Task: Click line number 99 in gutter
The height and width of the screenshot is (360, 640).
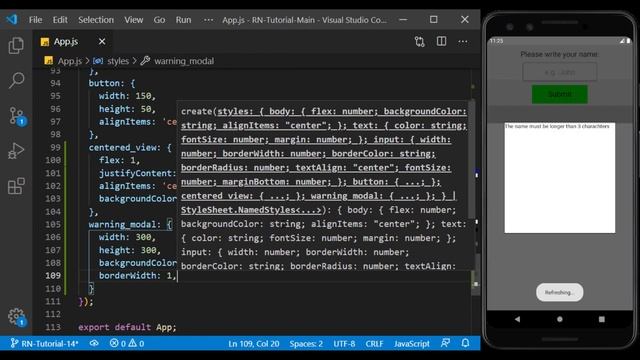Action: [x=55, y=147]
